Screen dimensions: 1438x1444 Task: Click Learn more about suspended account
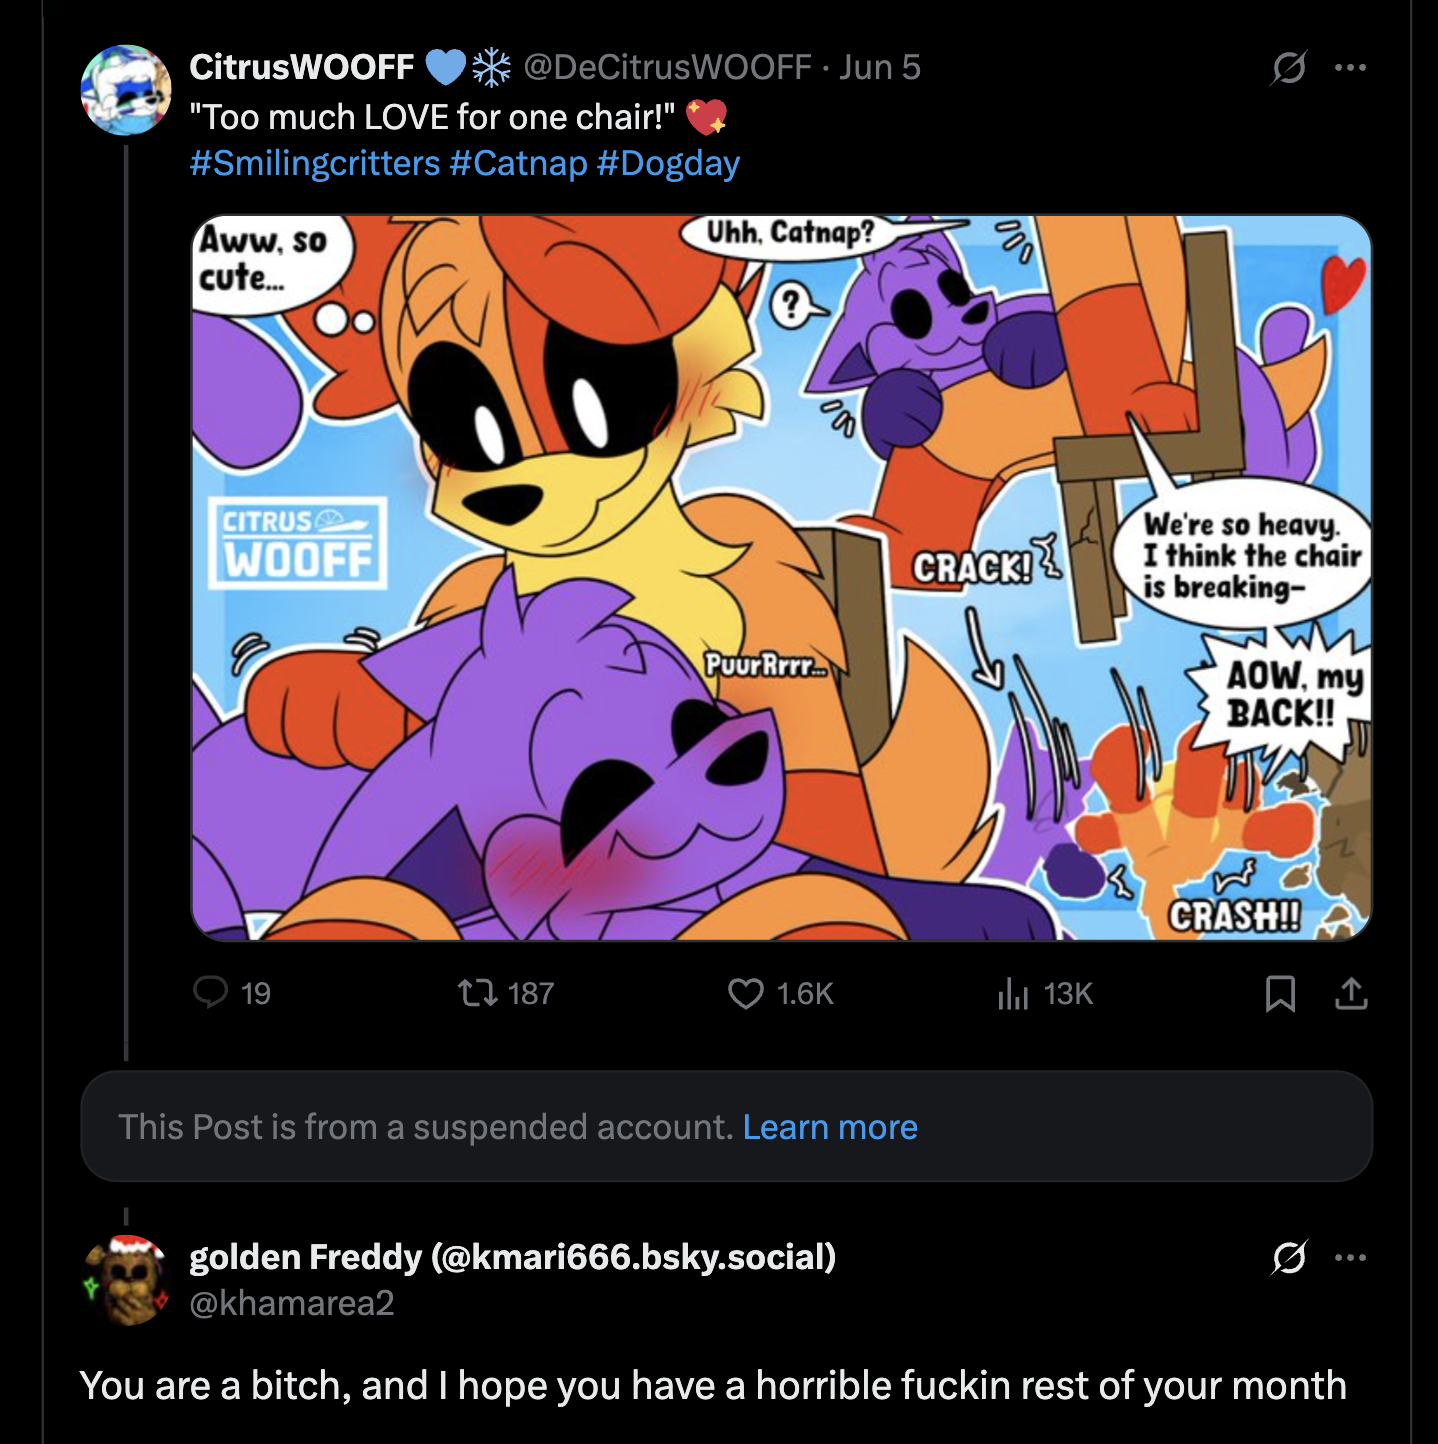point(830,1127)
